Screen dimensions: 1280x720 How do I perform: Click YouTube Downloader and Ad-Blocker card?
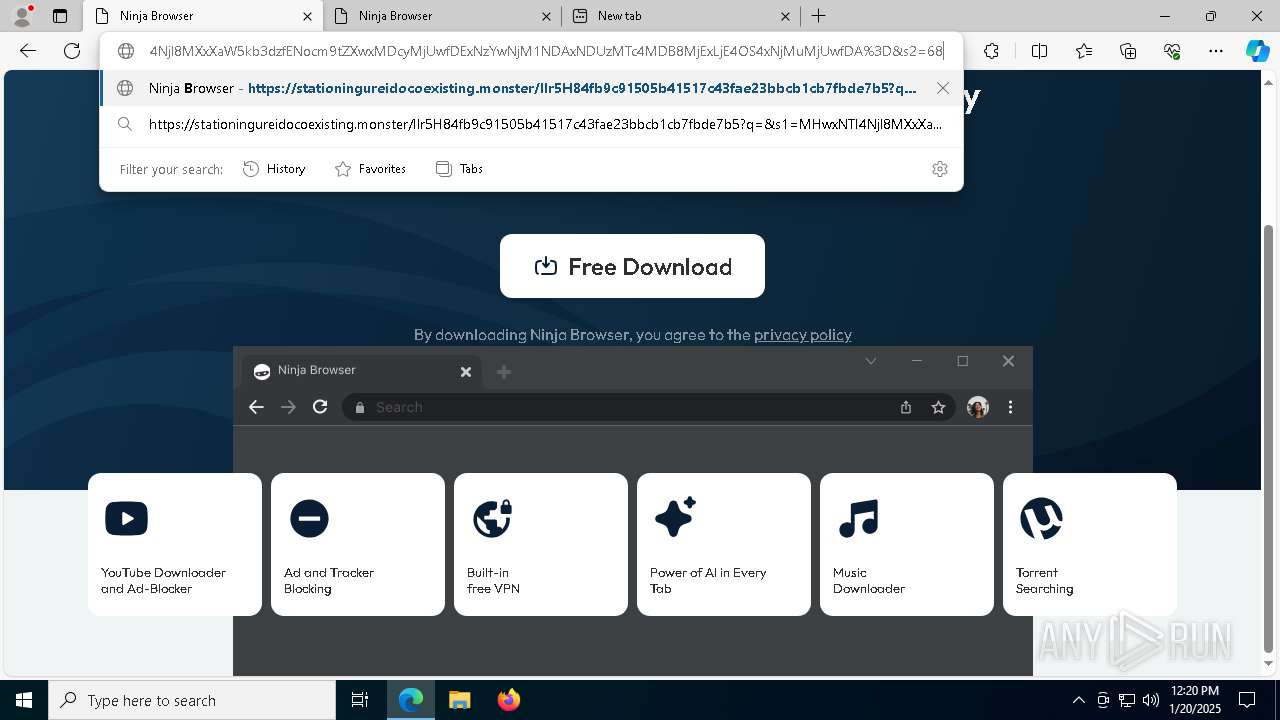[175, 544]
